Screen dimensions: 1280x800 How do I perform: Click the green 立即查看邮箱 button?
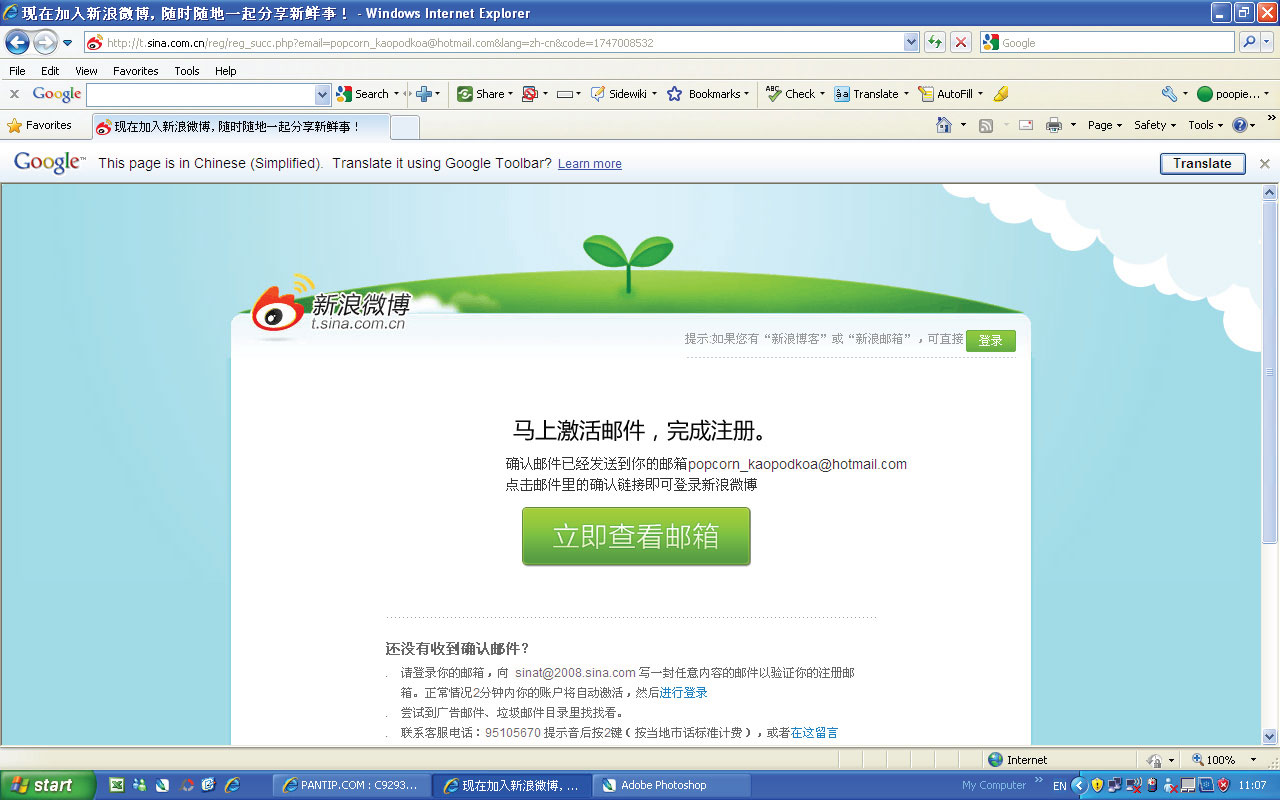point(636,536)
